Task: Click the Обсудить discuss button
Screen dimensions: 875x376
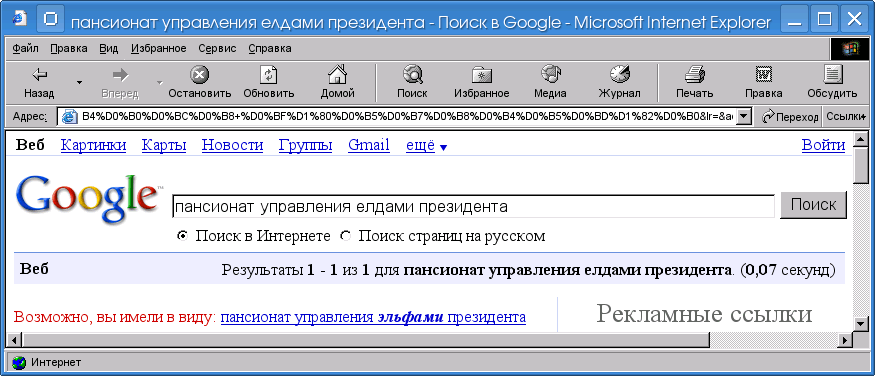Action: coord(833,83)
